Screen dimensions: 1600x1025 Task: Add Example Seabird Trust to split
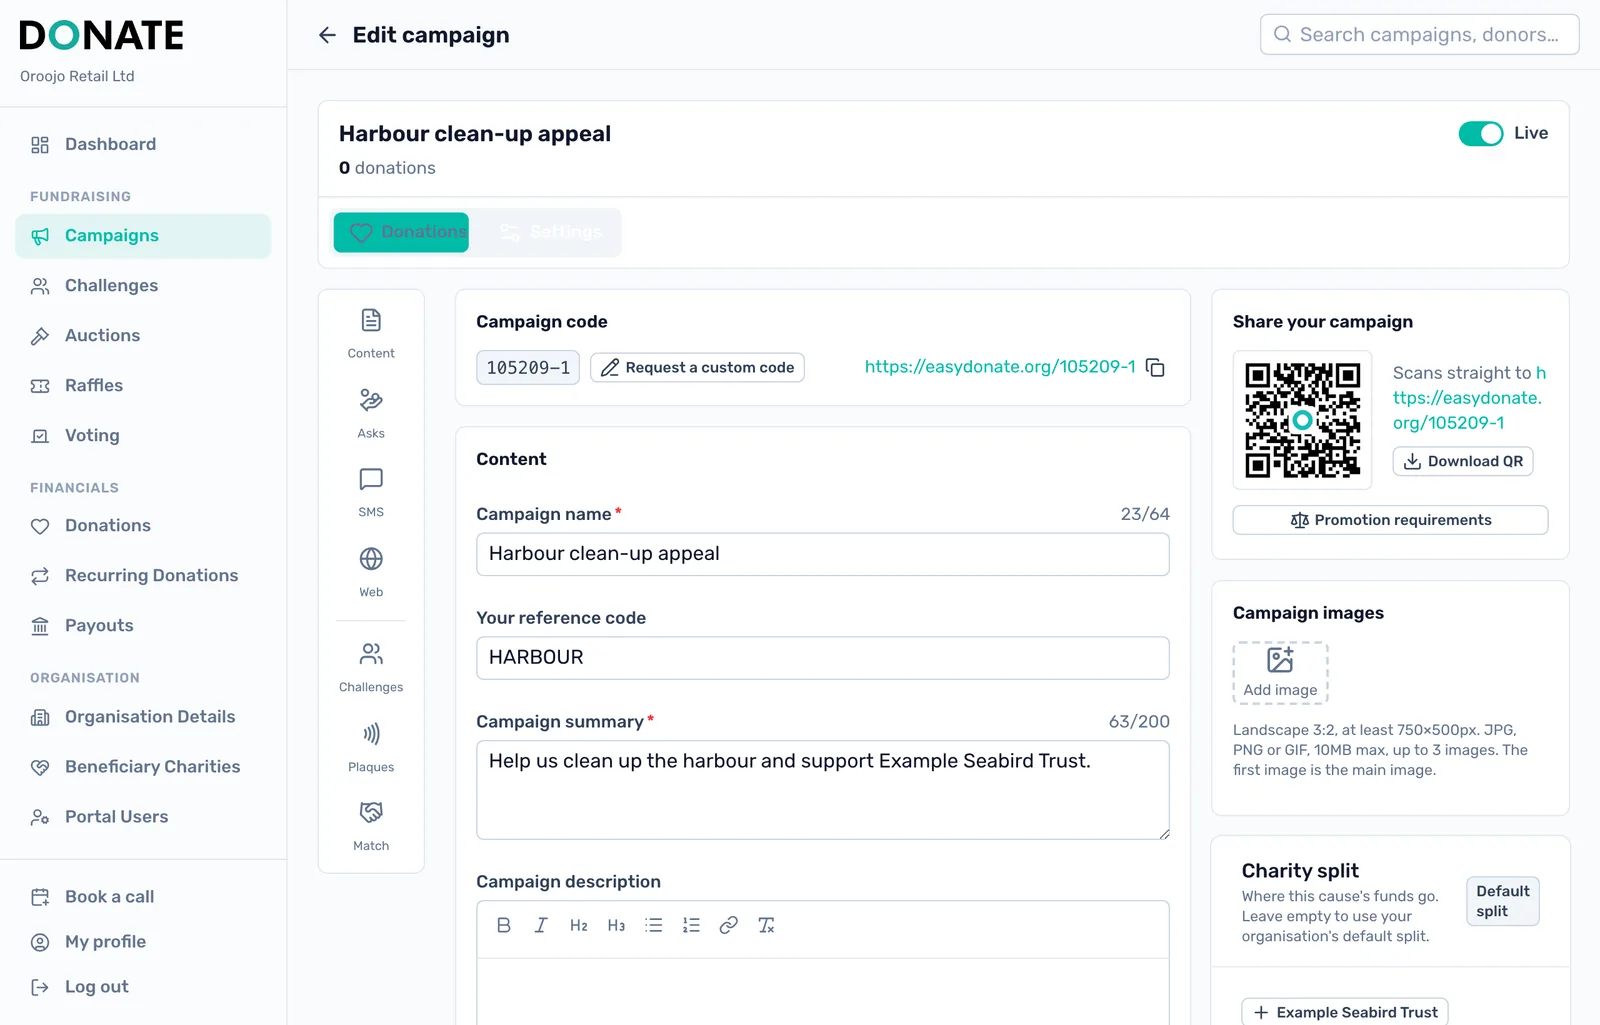(1345, 1012)
